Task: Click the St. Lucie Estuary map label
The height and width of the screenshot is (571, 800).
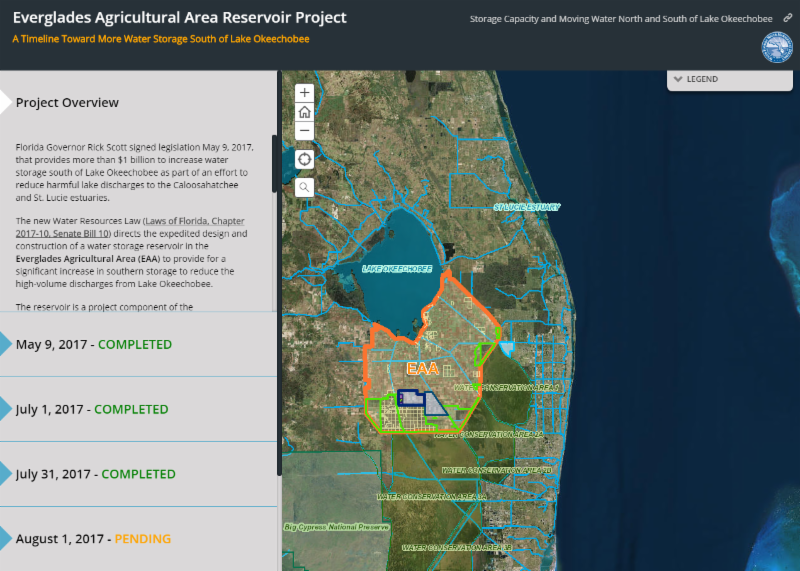Action: click(527, 207)
